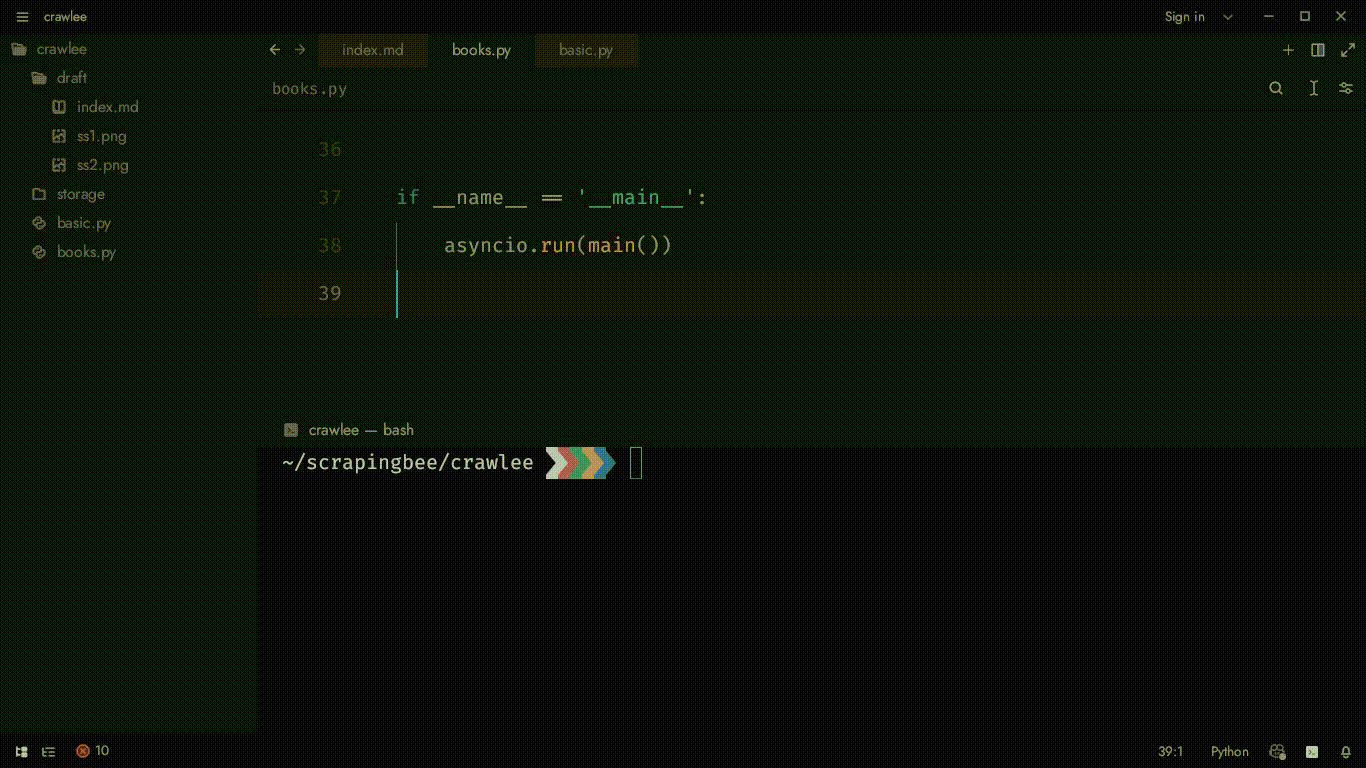The height and width of the screenshot is (768, 1366).
Task: Open ss1.png in the file tree
Action: pos(101,136)
